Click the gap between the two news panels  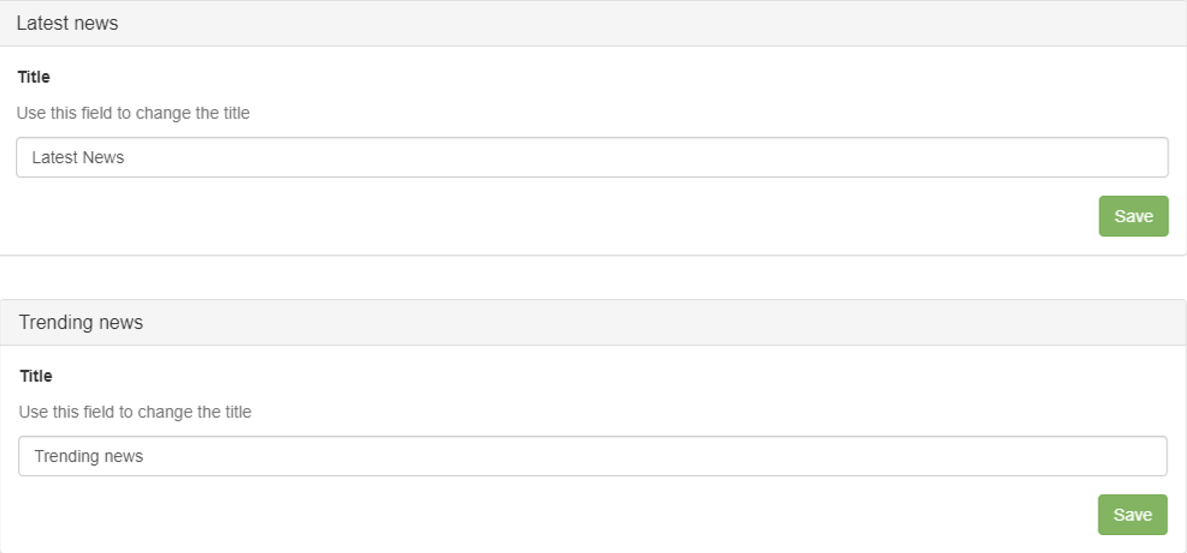point(593,277)
